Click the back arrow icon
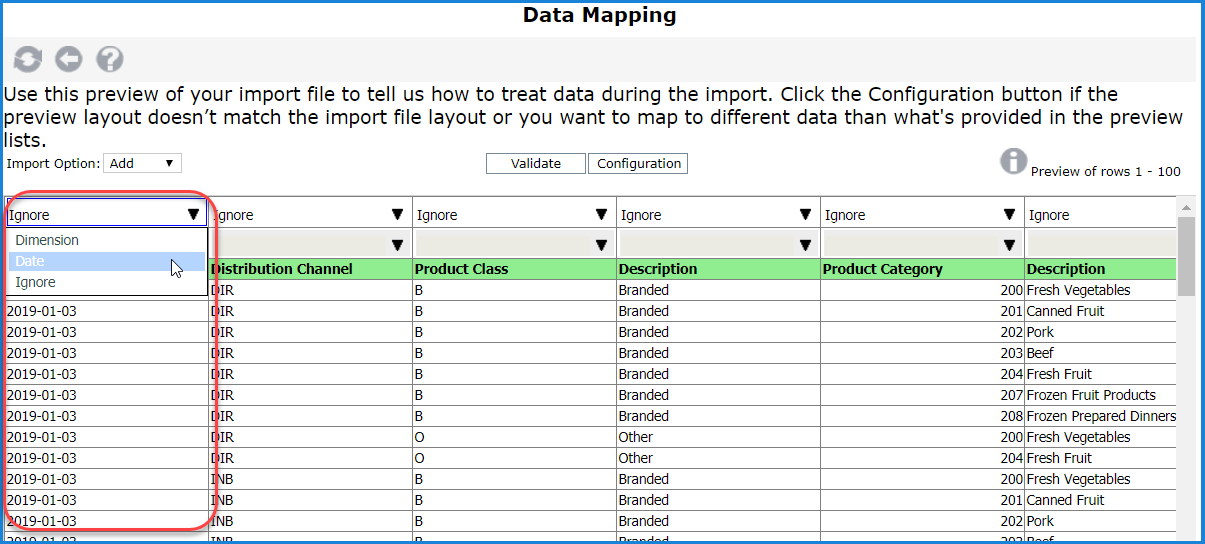1205x544 pixels. pyautogui.click(x=68, y=60)
